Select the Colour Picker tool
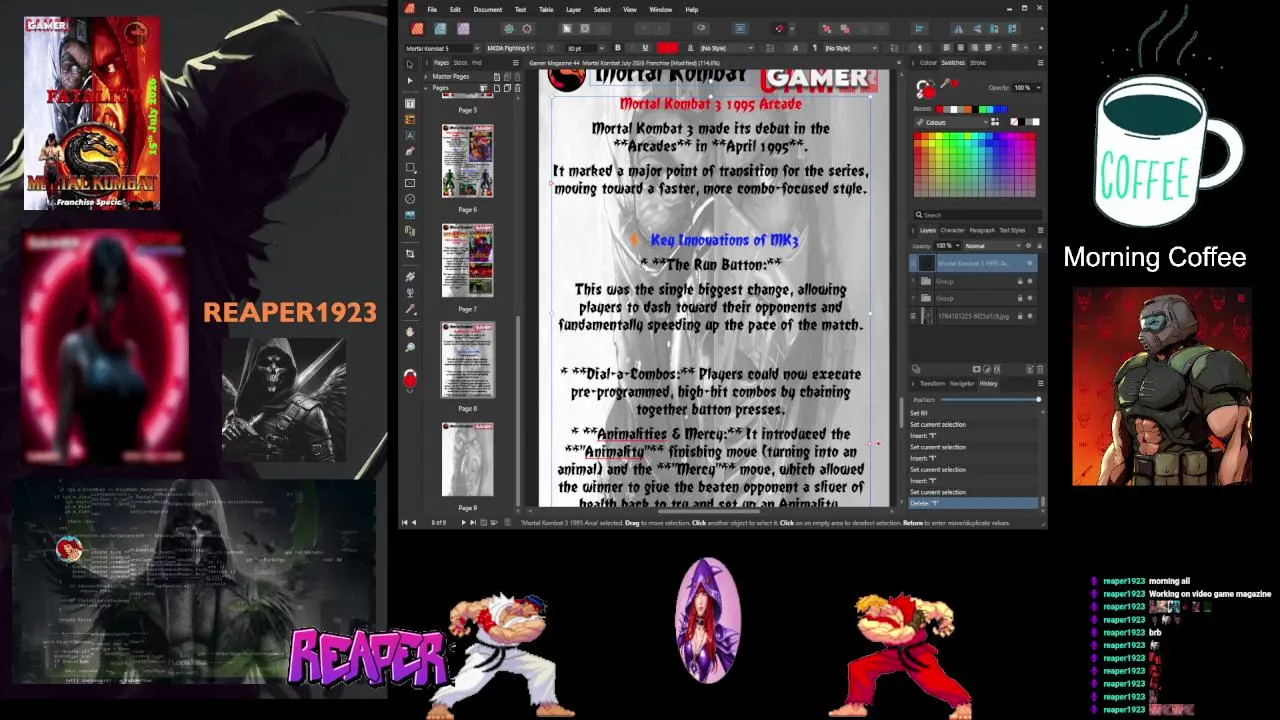The width and height of the screenshot is (1280, 720). coord(410,308)
